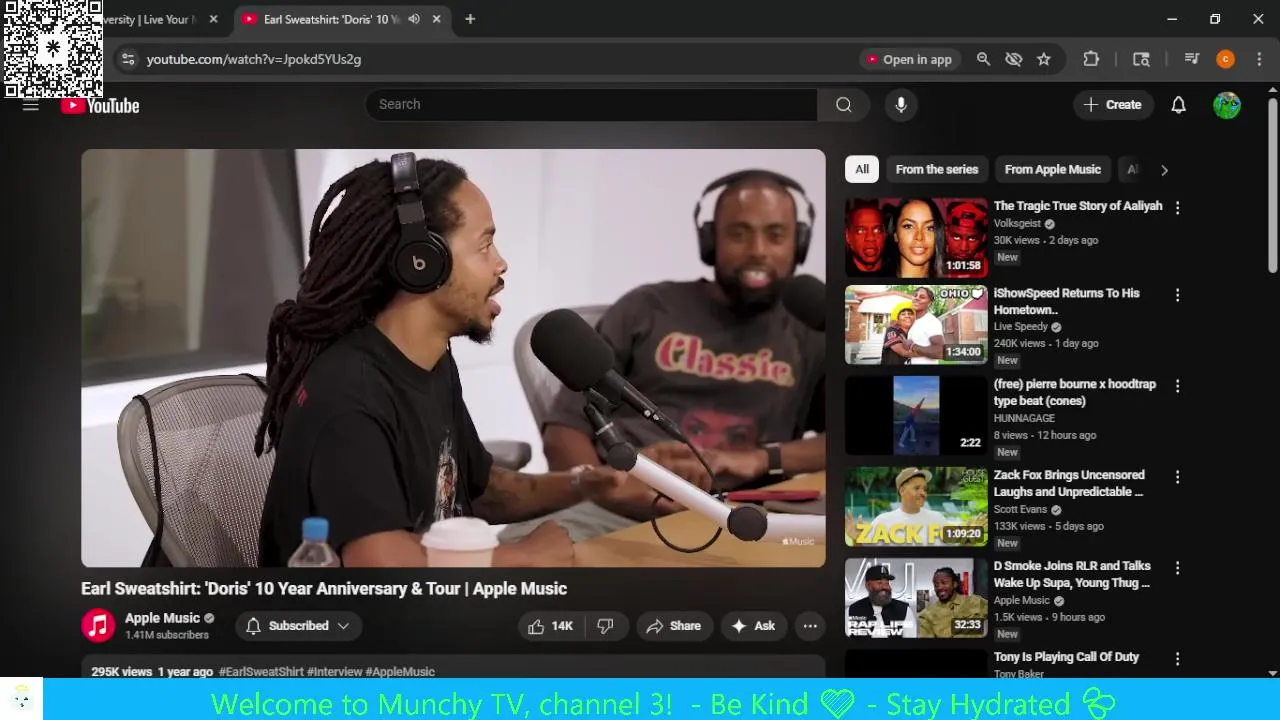Viewport: 1280px width, 720px height.
Task: Open options for D Smoke Joins RLR video
Action: click(1177, 568)
